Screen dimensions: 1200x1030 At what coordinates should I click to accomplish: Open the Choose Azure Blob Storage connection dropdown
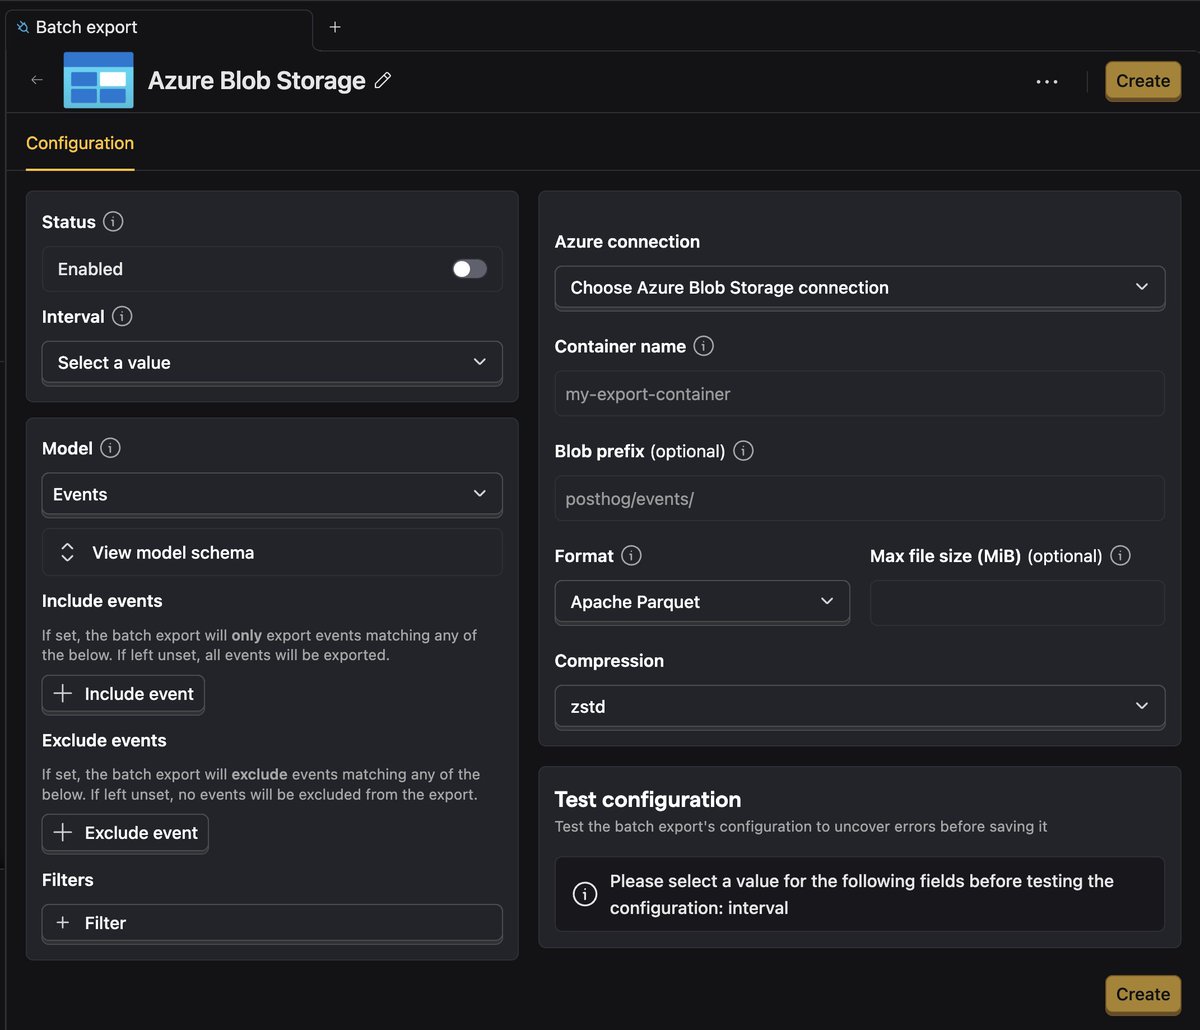click(x=860, y=288)
